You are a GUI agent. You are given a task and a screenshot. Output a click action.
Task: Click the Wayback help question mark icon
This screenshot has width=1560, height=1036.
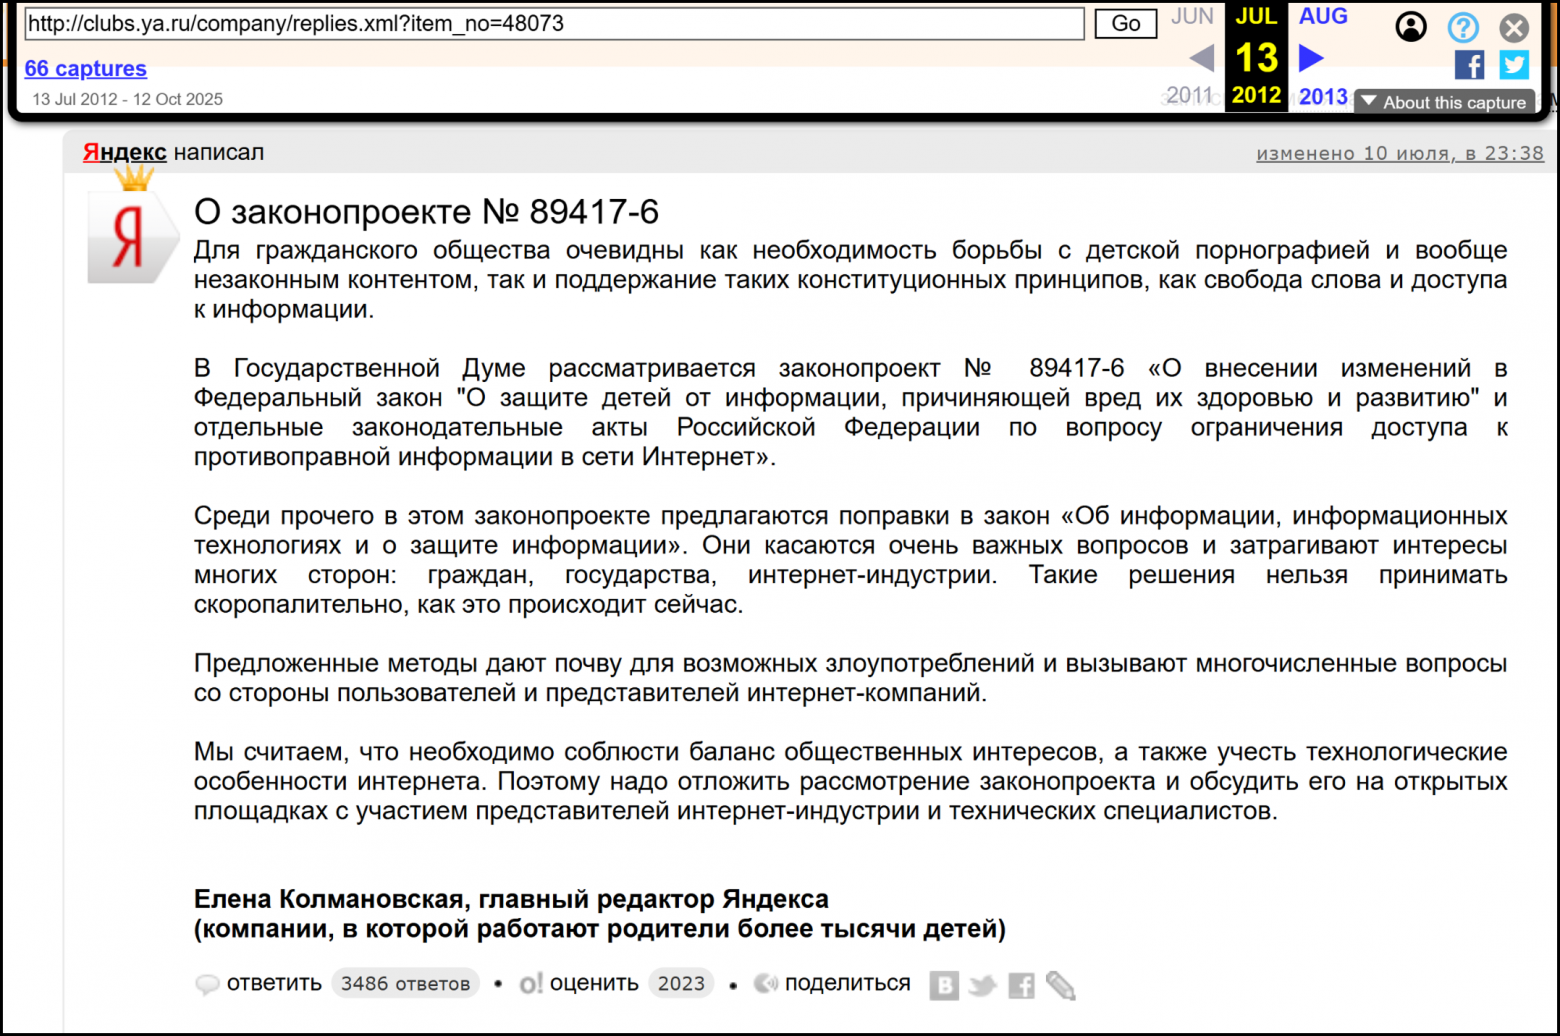coord(1463,27)
